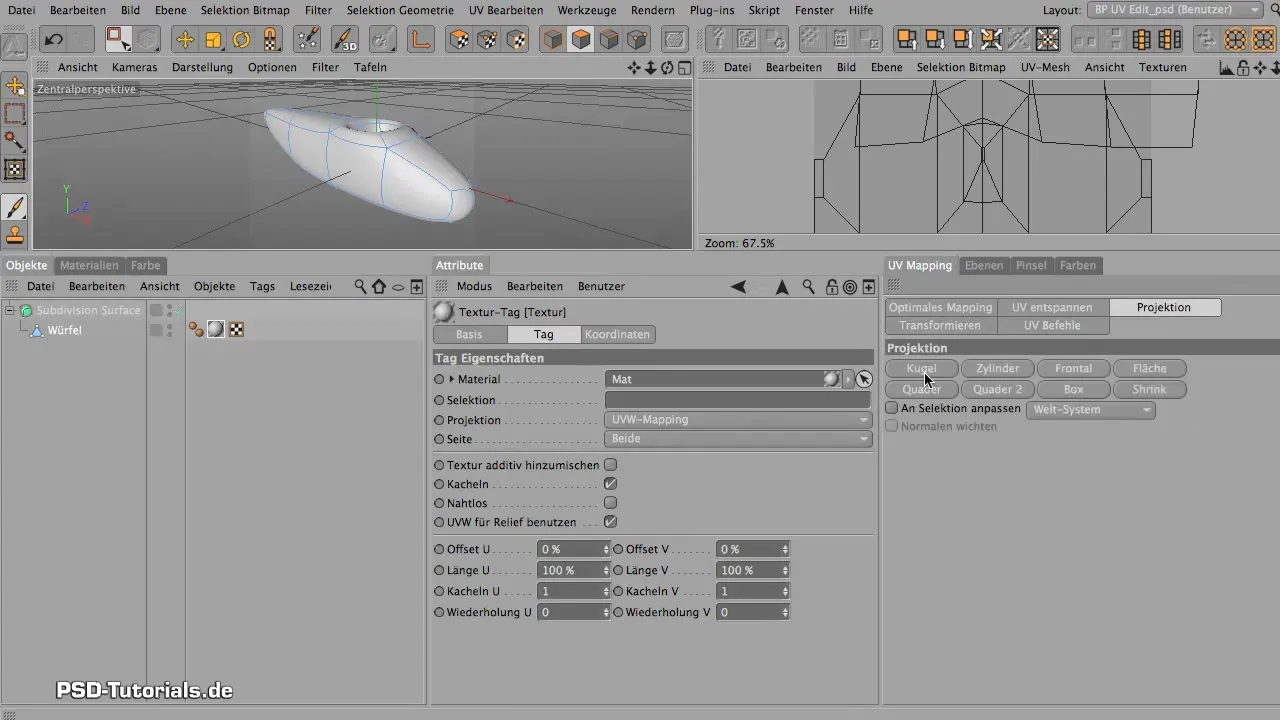Image resolution: width=1280 pixels, height=720 pixels.
Task: Click the Kugel projection button
Action: (x=921, y=369)
